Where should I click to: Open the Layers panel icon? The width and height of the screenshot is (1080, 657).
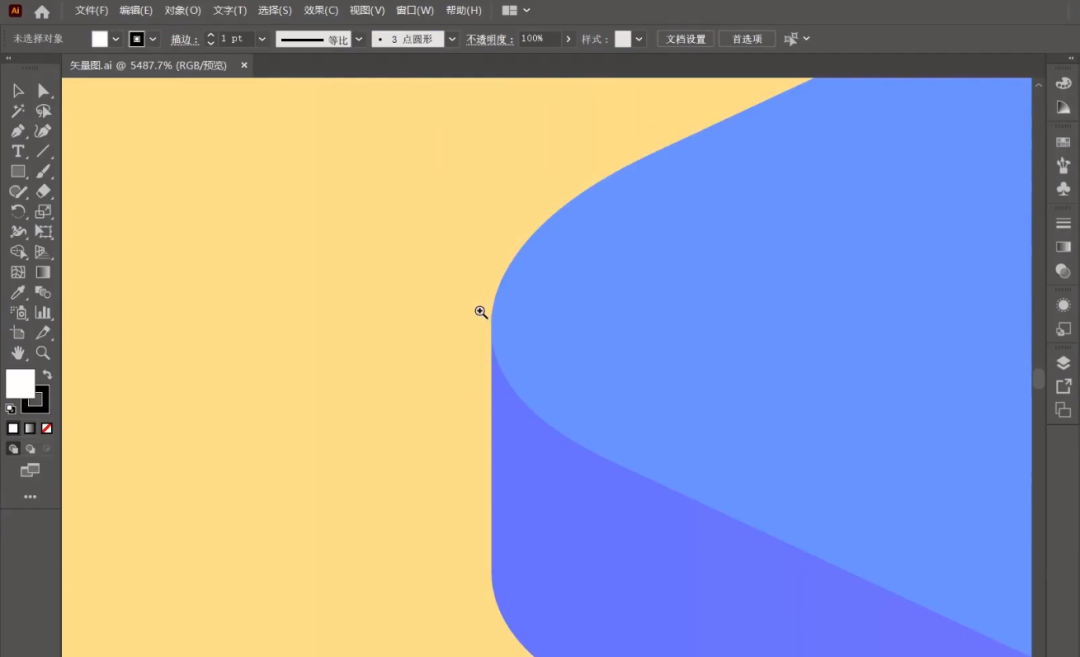click(1063, 363)
